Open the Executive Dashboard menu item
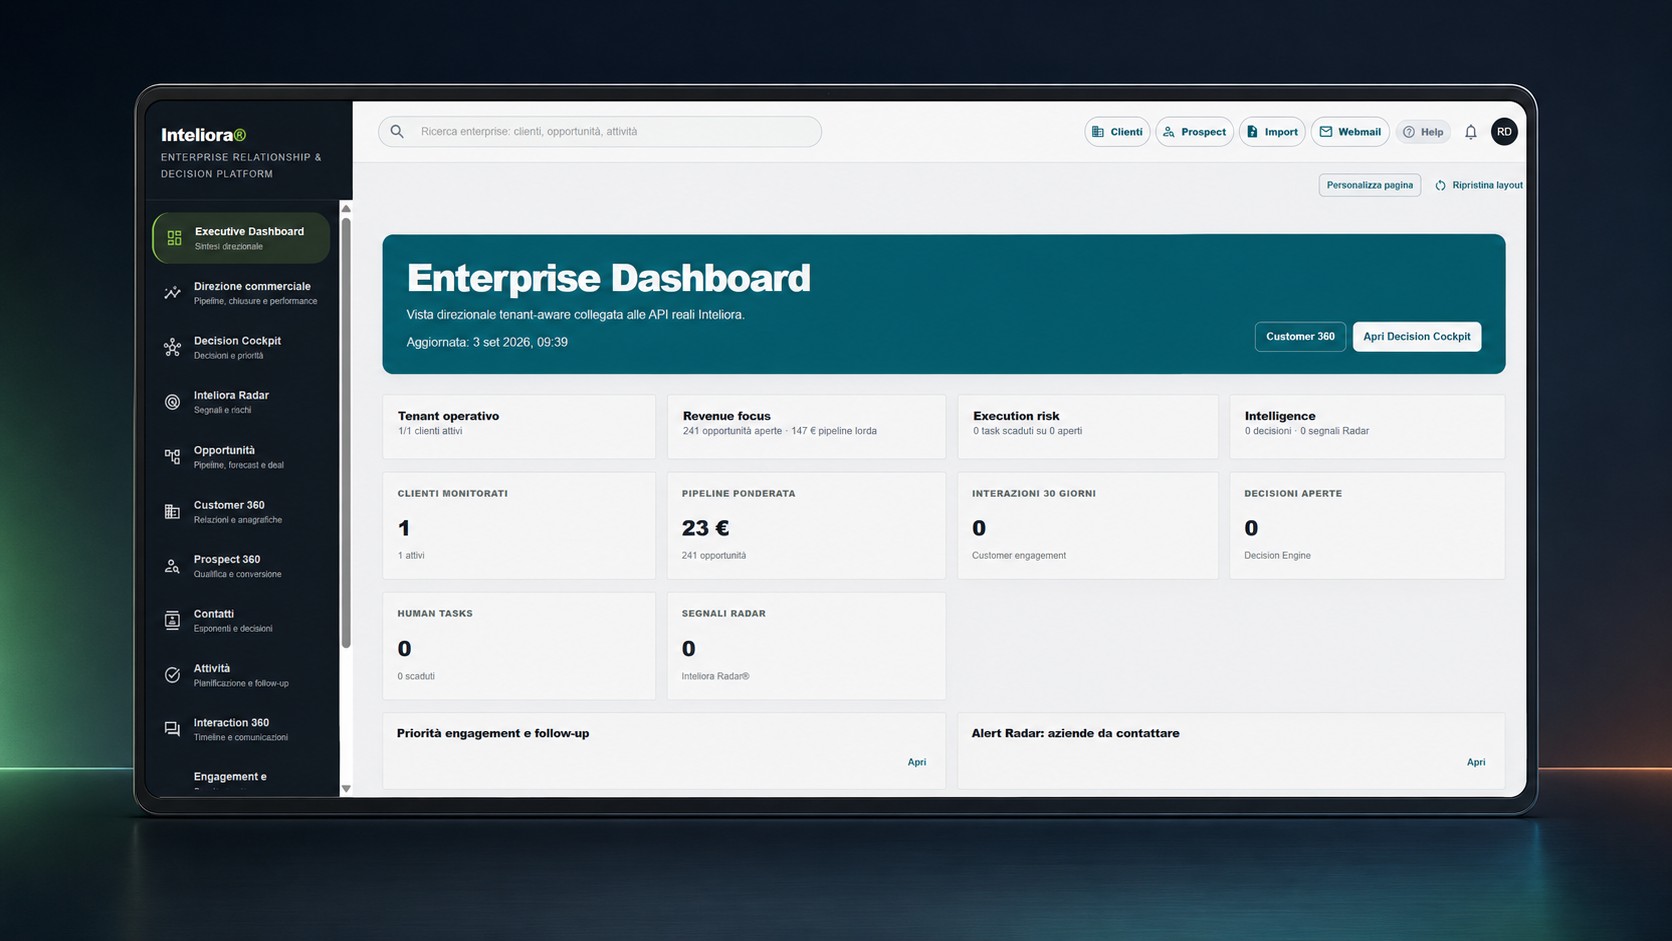 (241, 238)
